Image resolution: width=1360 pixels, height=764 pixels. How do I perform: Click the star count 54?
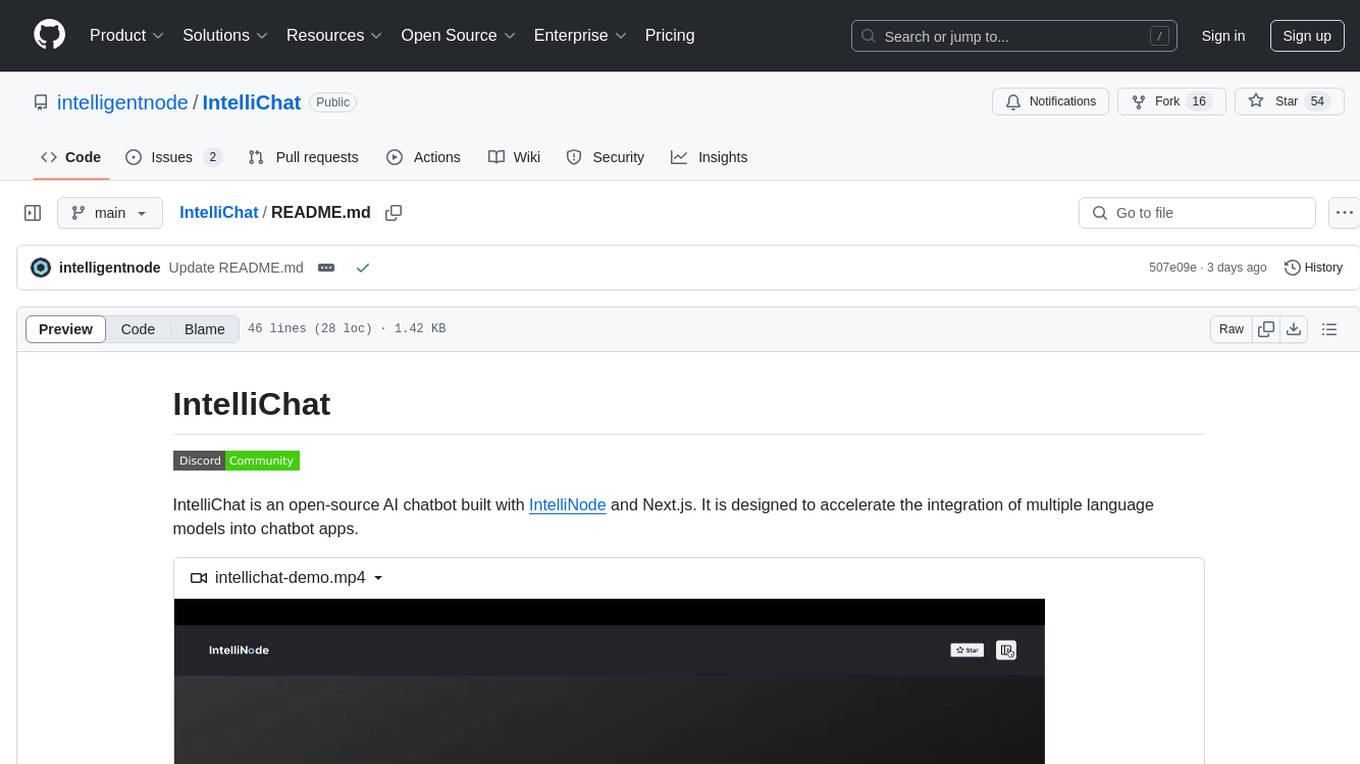(1318, 101)
